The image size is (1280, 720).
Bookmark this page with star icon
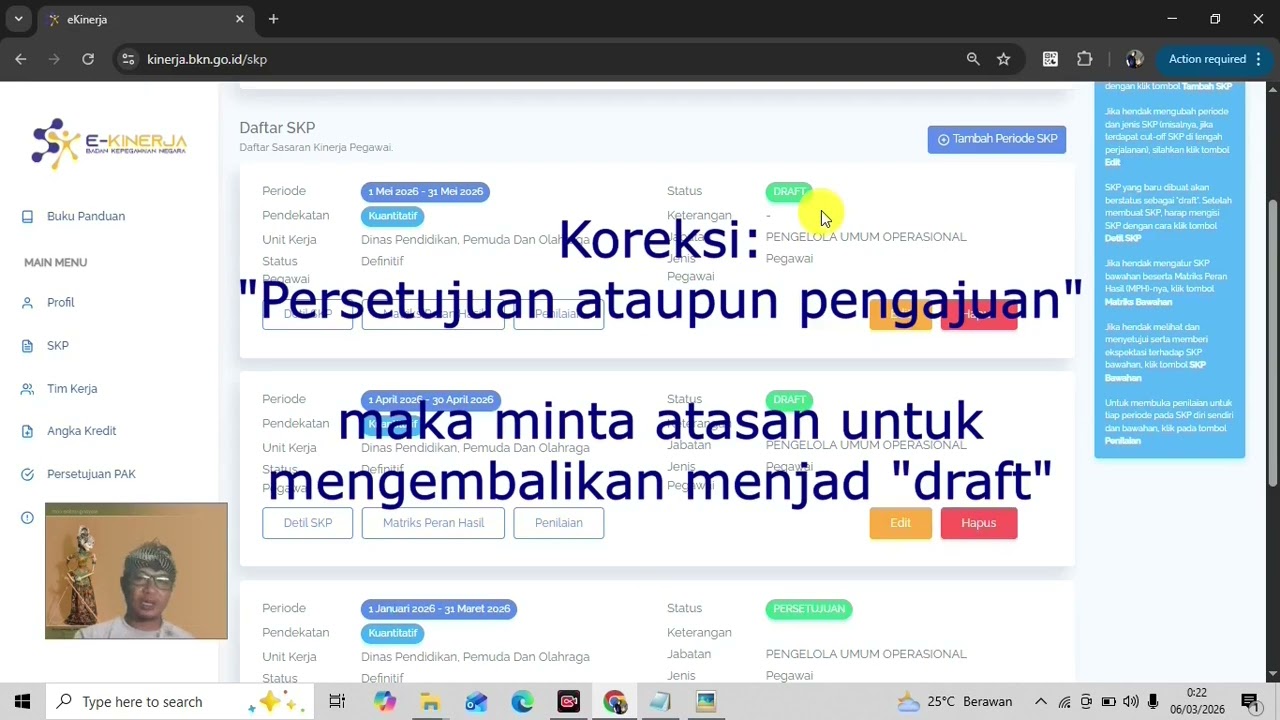pos(1003,59)
